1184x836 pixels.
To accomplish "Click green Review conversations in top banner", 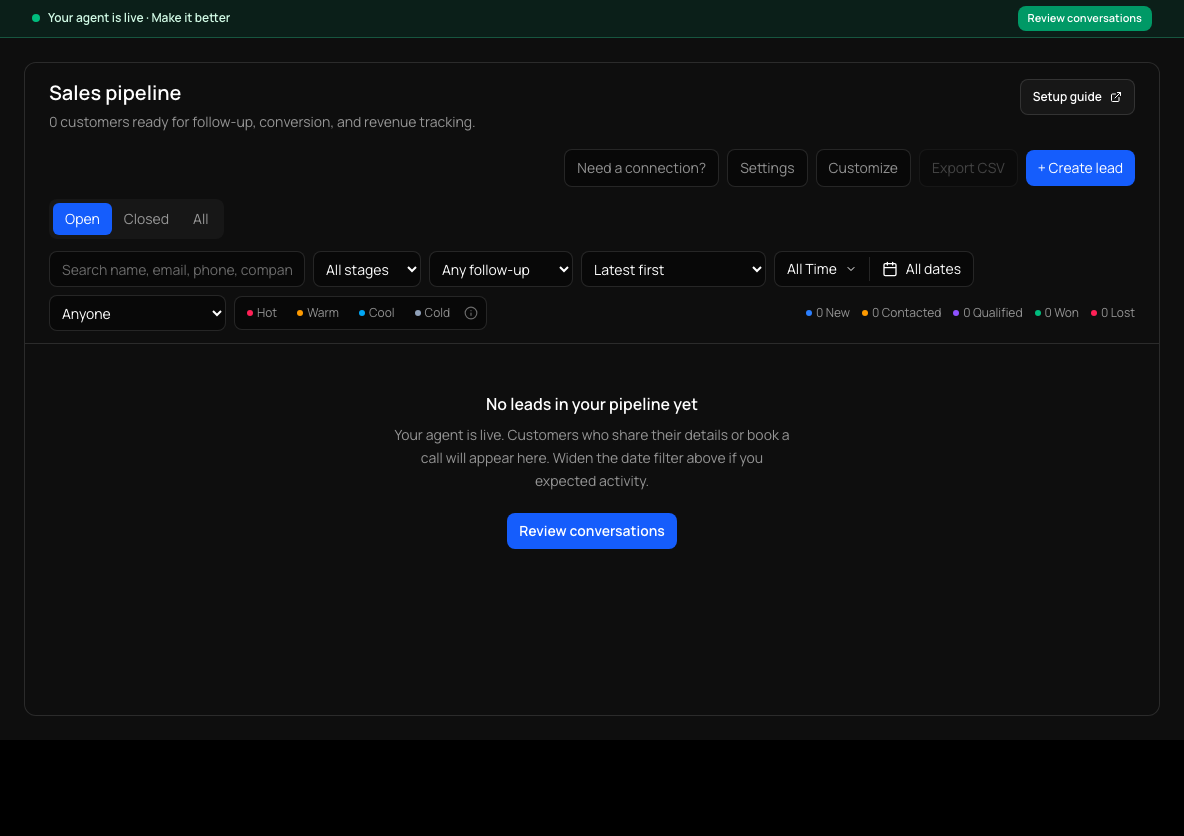I will tap(1084, 18).
